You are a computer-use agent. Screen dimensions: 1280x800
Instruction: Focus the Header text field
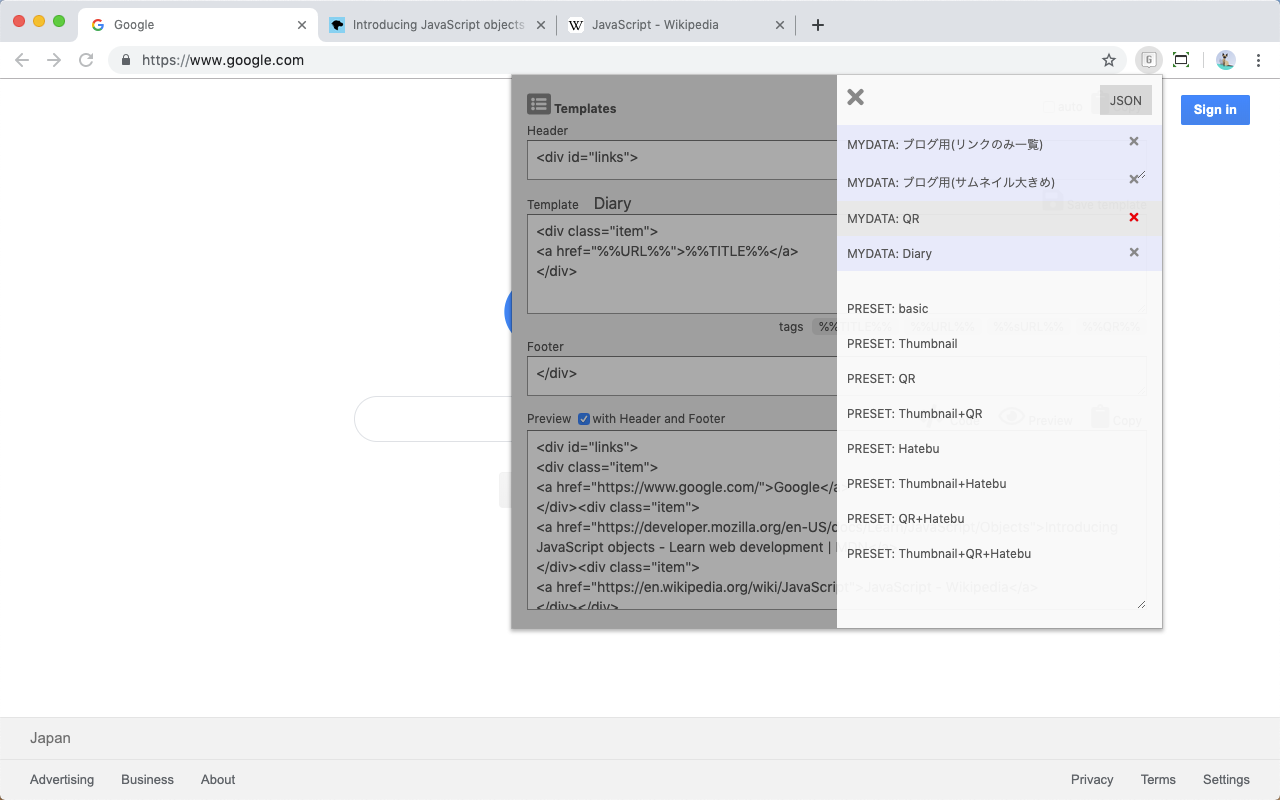coord(682,160)
